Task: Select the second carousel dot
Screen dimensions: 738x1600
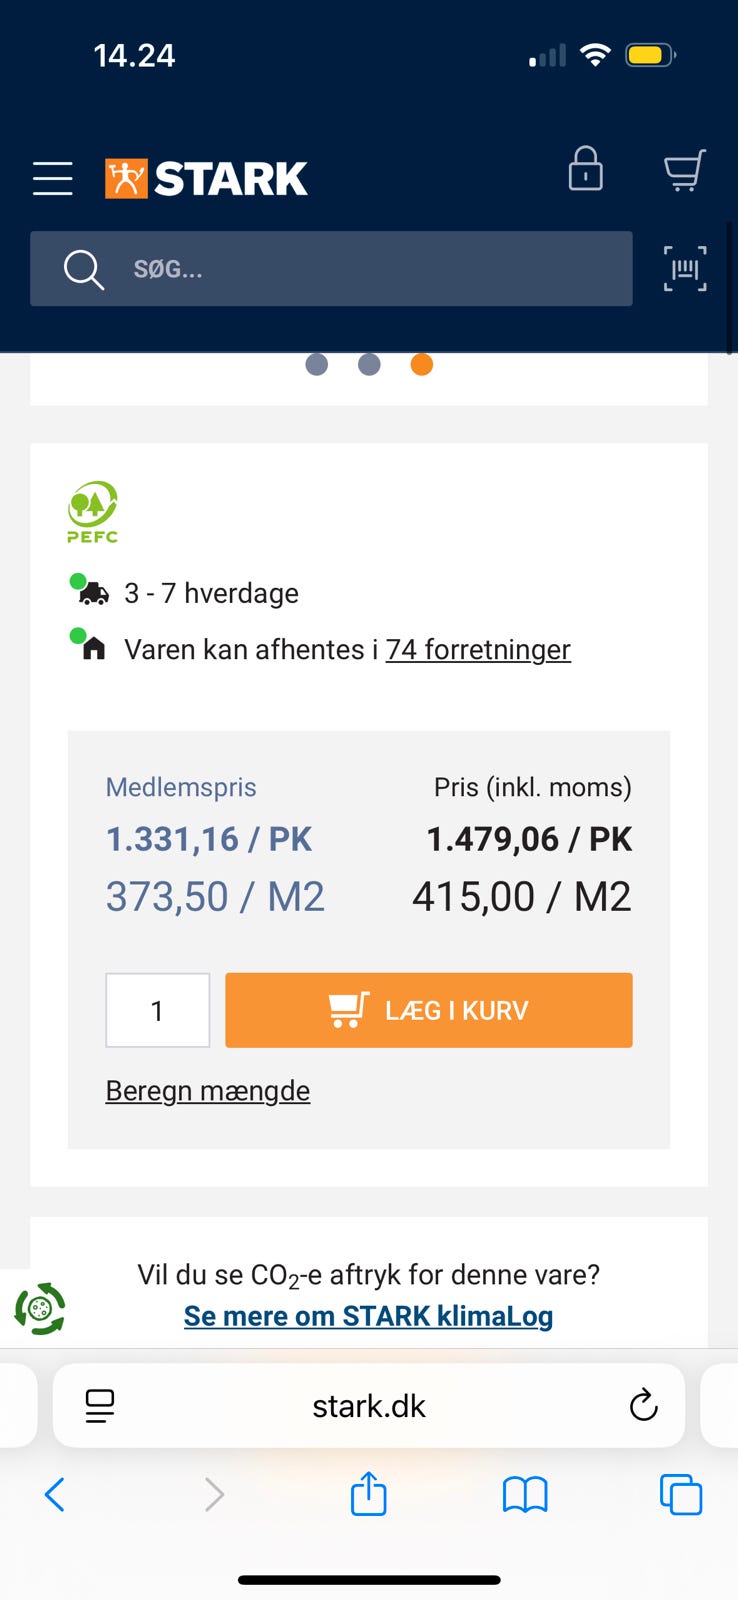Action: tap(369, 365)
